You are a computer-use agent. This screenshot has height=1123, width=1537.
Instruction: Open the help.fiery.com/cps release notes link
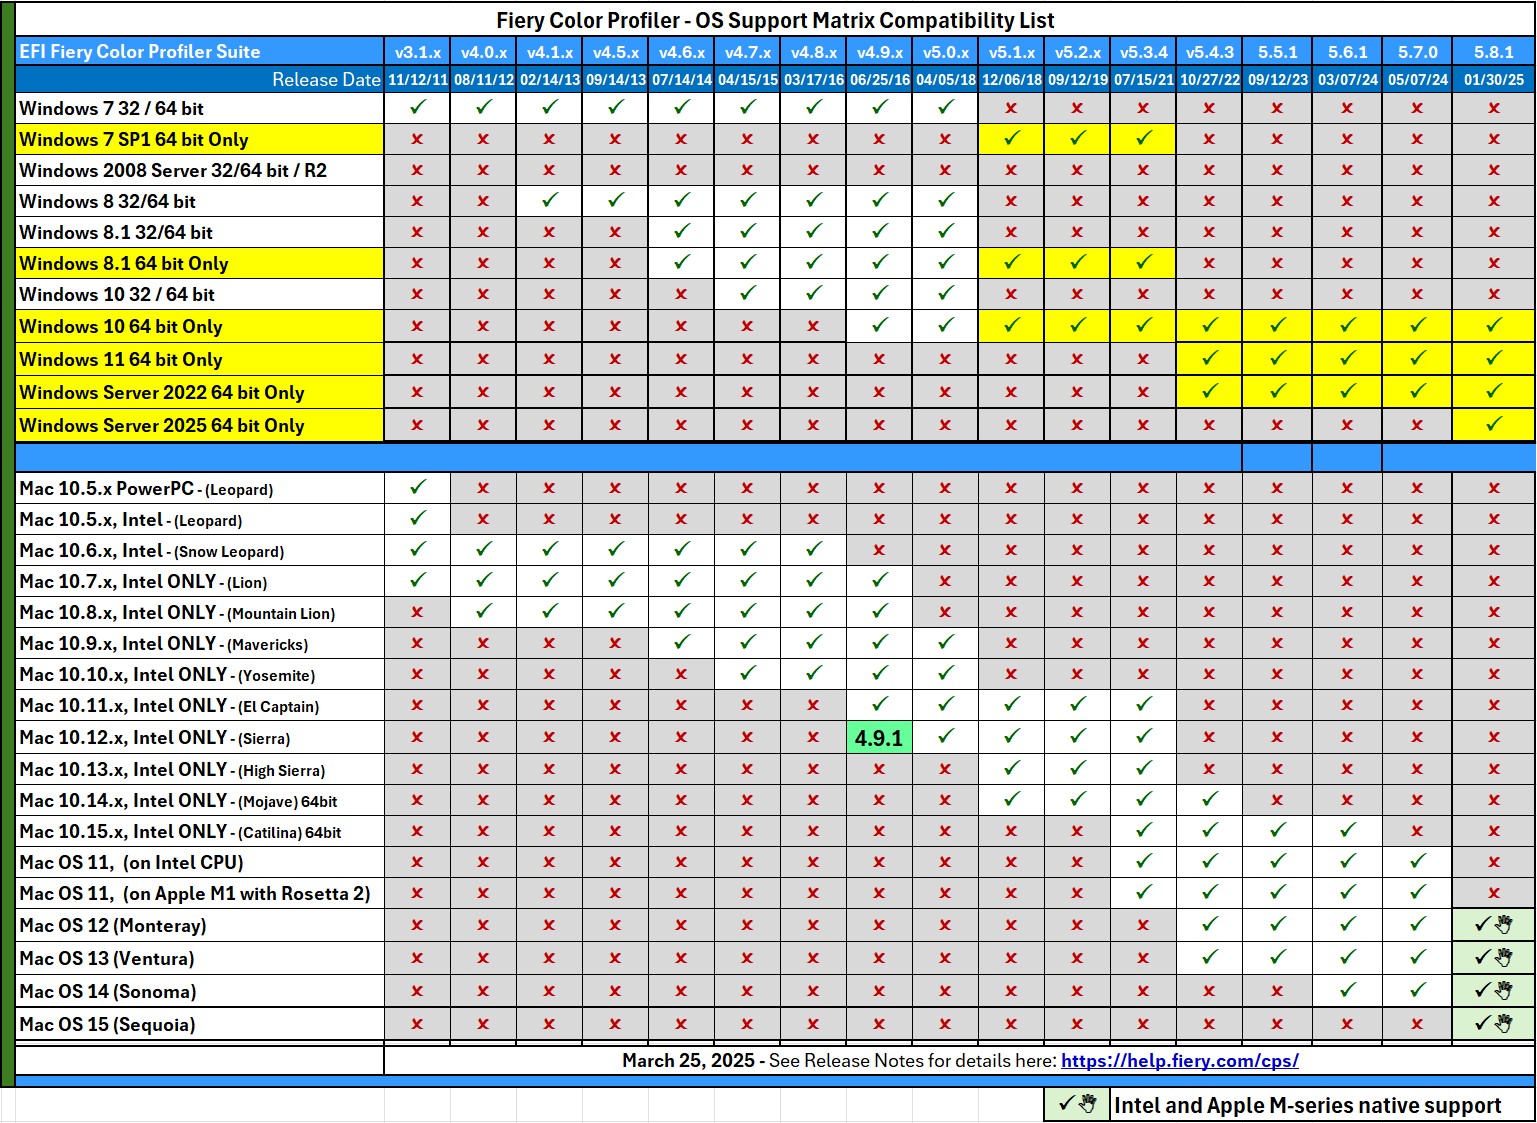point(1179,1060)
